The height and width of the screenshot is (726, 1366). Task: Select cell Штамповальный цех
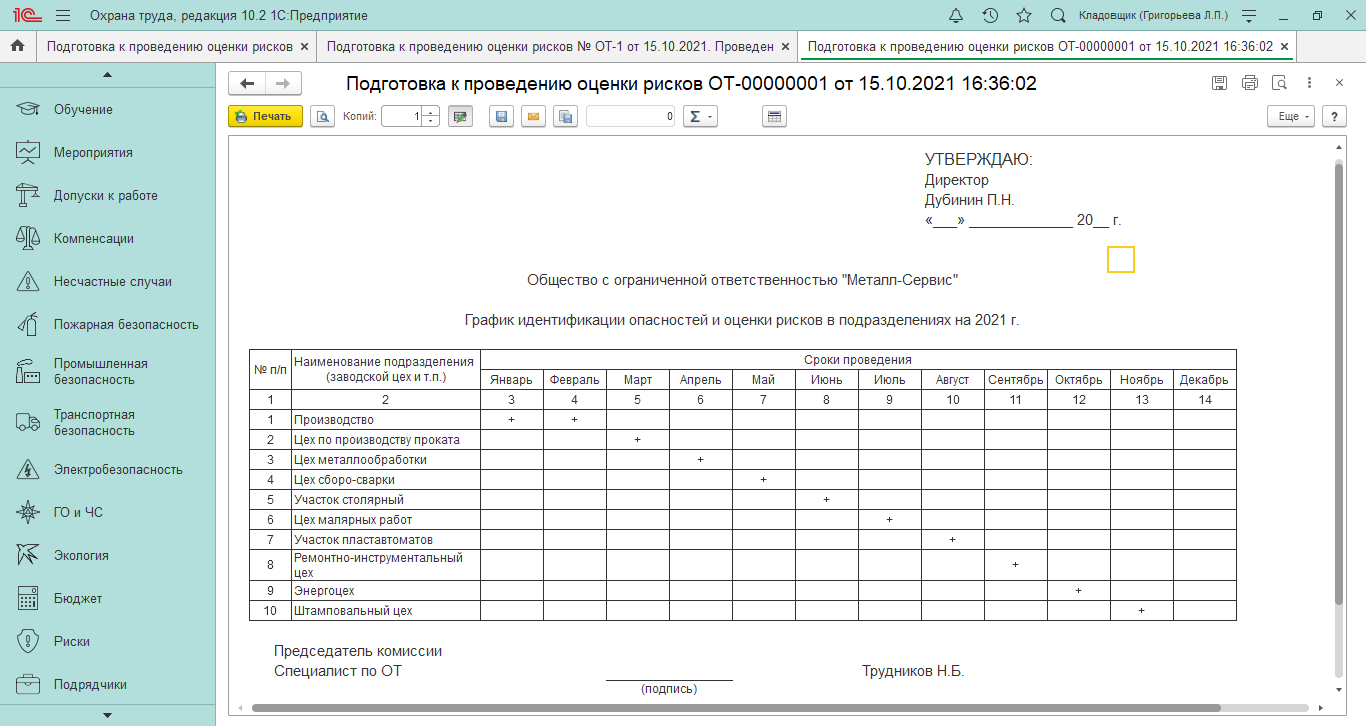[x=386, y=610]
